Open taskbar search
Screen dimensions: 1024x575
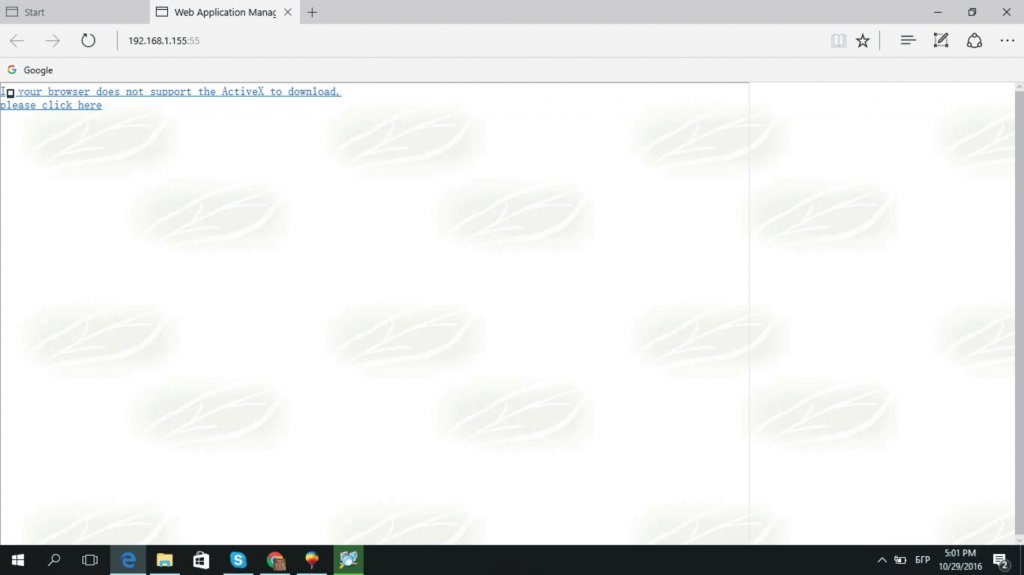(x=54, y=560)
